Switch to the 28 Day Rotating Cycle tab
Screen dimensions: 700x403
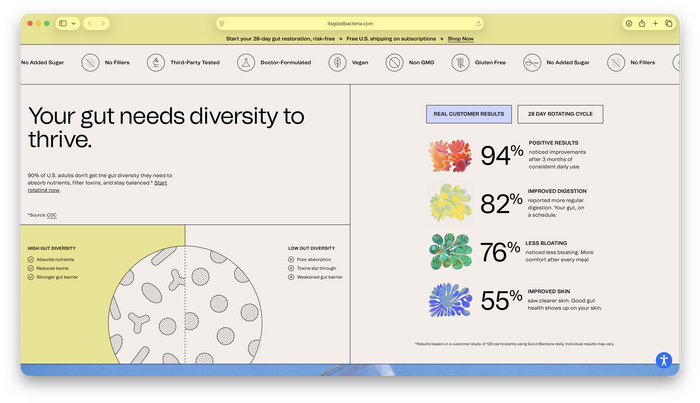(x=560, y=114)
